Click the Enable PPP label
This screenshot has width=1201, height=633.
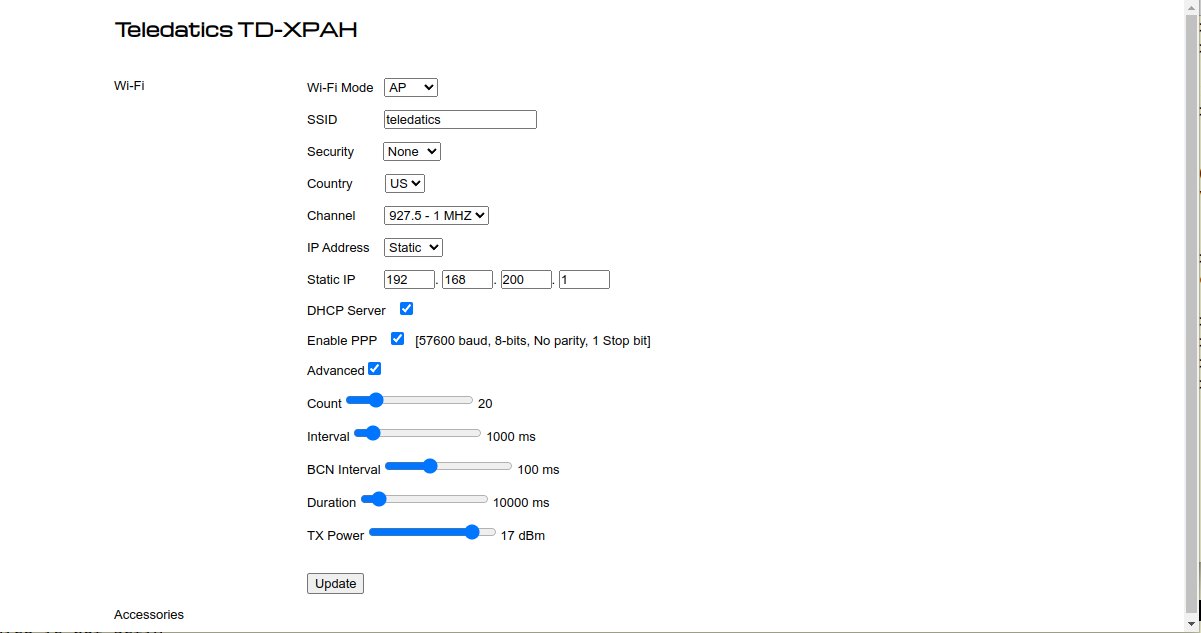click(x=342, y=341)
